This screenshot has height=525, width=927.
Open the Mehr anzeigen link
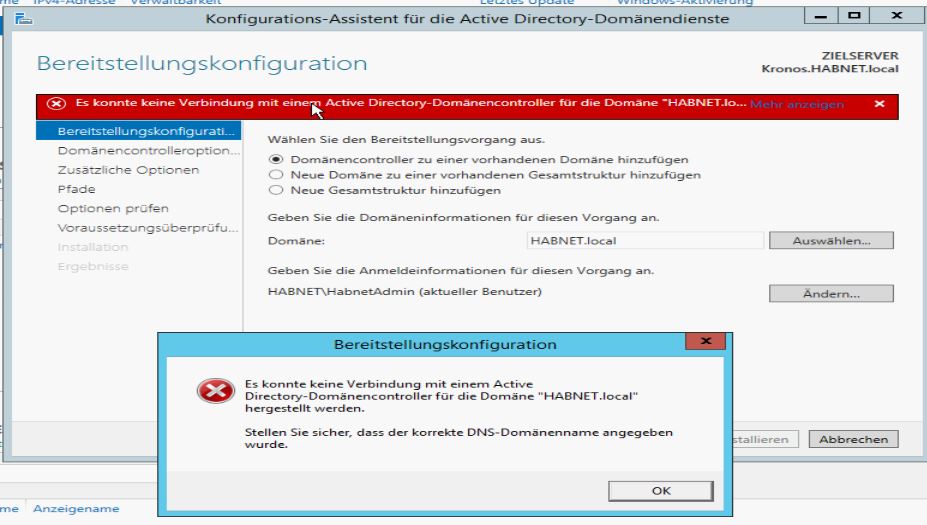pyautogui.click(x=797, y=104)
